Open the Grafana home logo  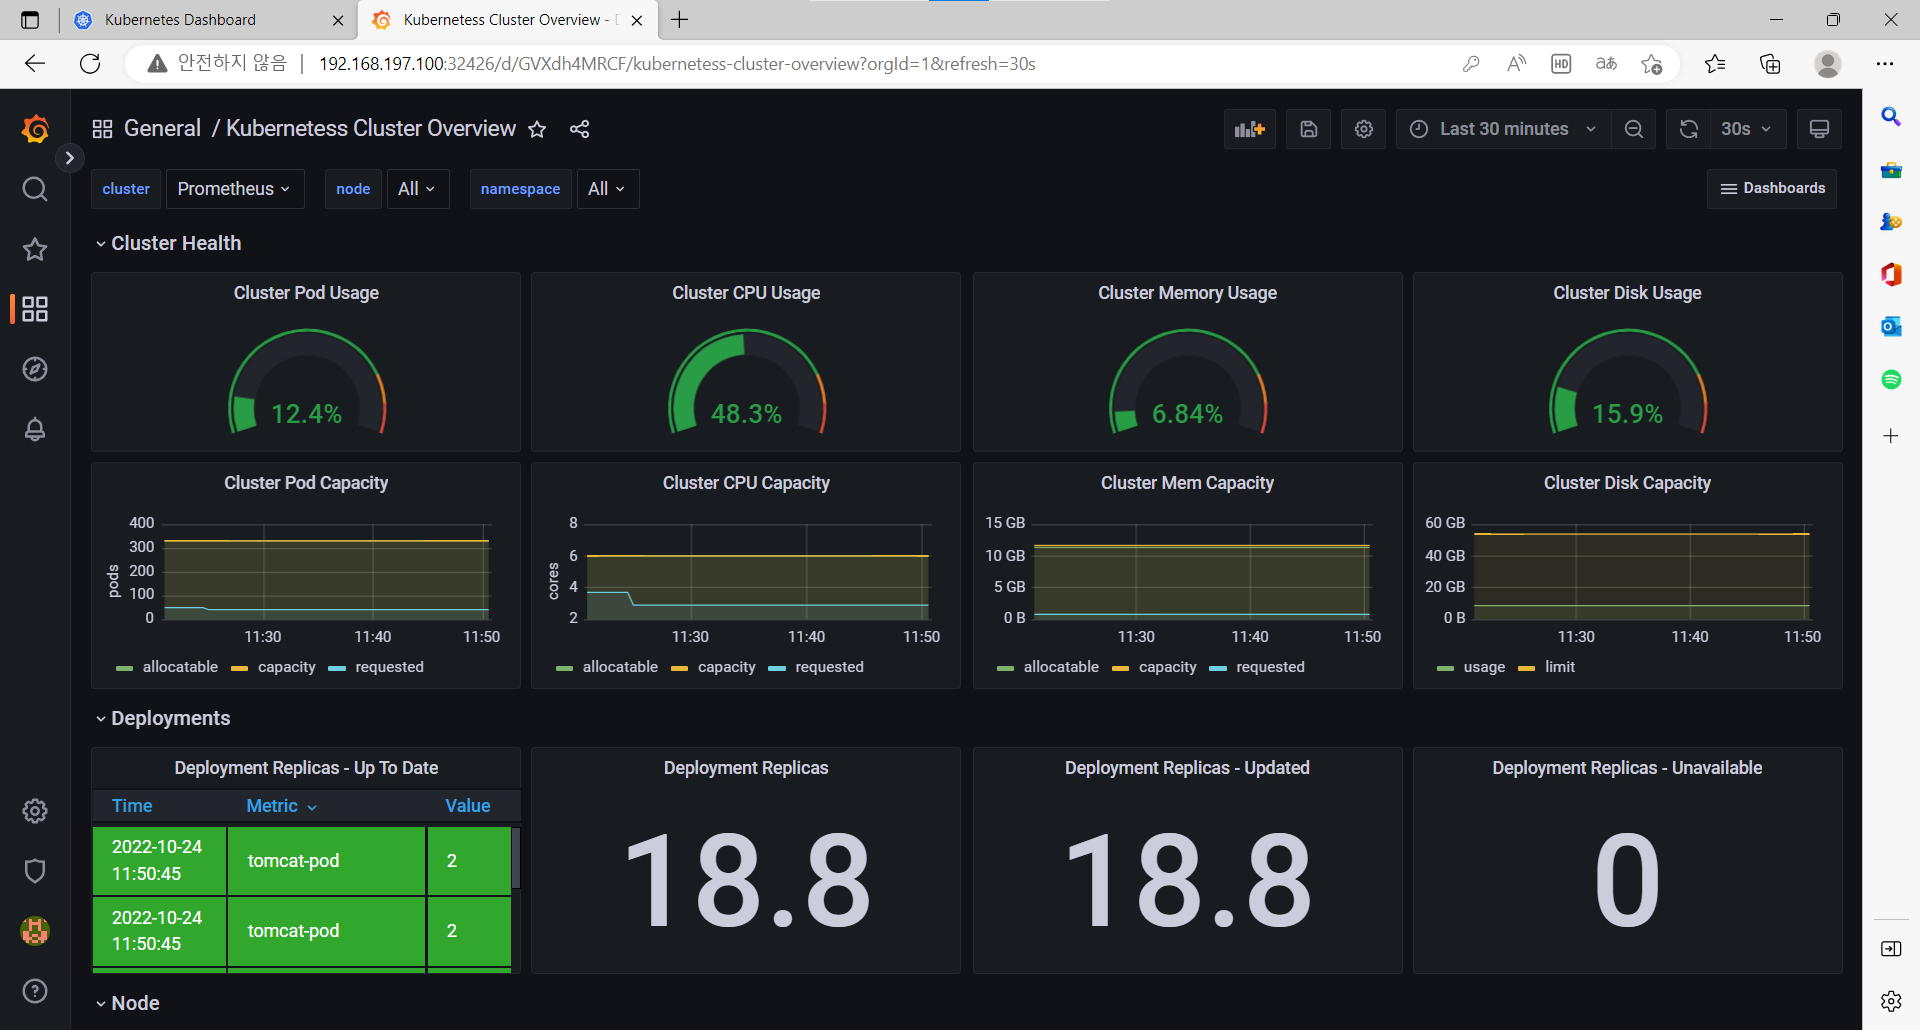click(x=35, y=129)
